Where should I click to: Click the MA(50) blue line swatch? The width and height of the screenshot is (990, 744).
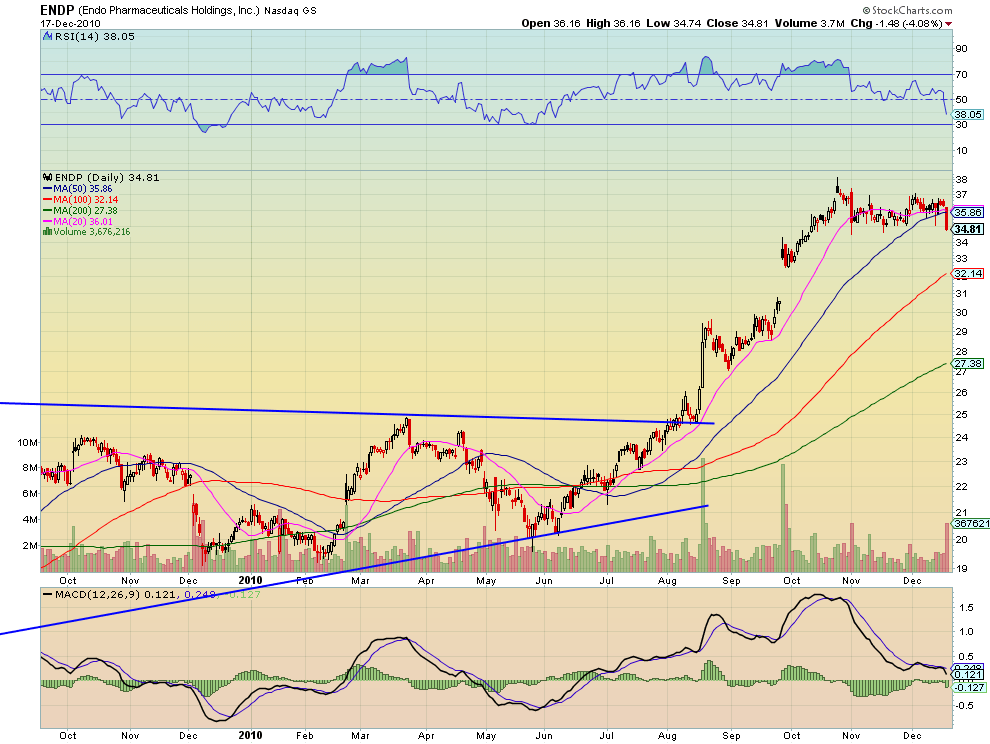(47, 189)
